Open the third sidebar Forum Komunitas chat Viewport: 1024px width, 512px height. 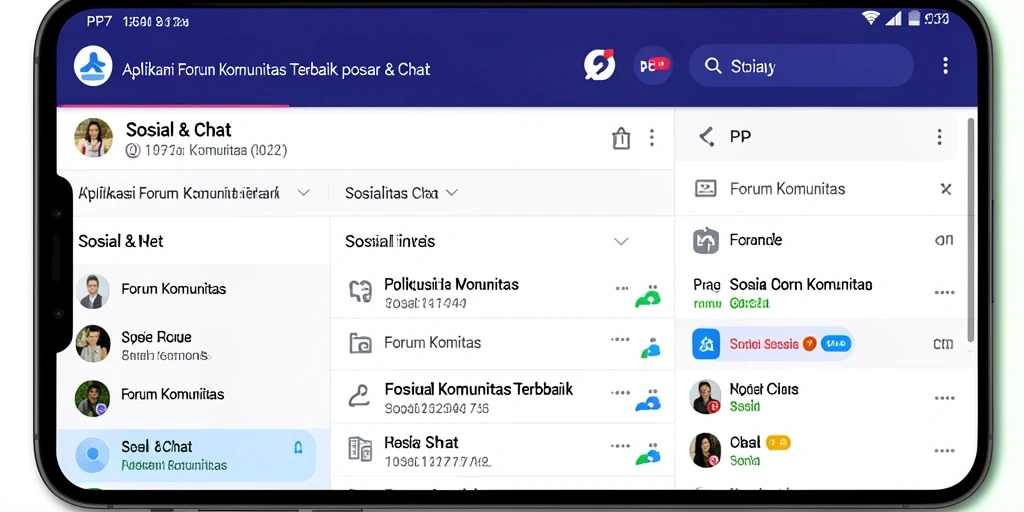tap(193, 398)
